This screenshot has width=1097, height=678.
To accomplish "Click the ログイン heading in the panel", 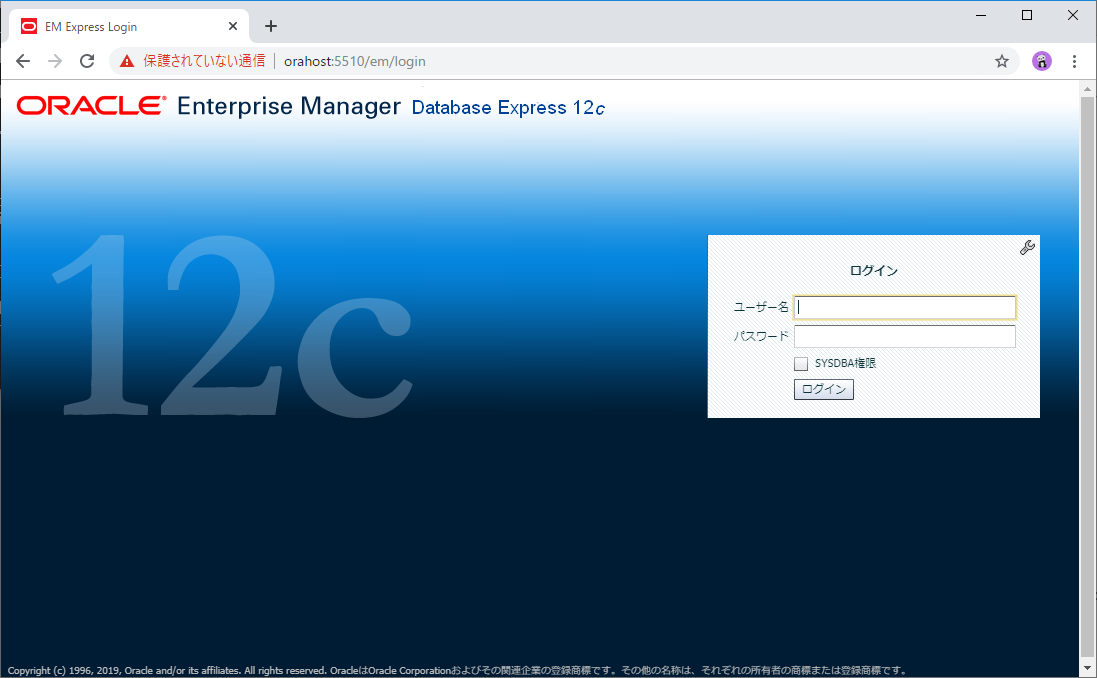I will (874, 271).
